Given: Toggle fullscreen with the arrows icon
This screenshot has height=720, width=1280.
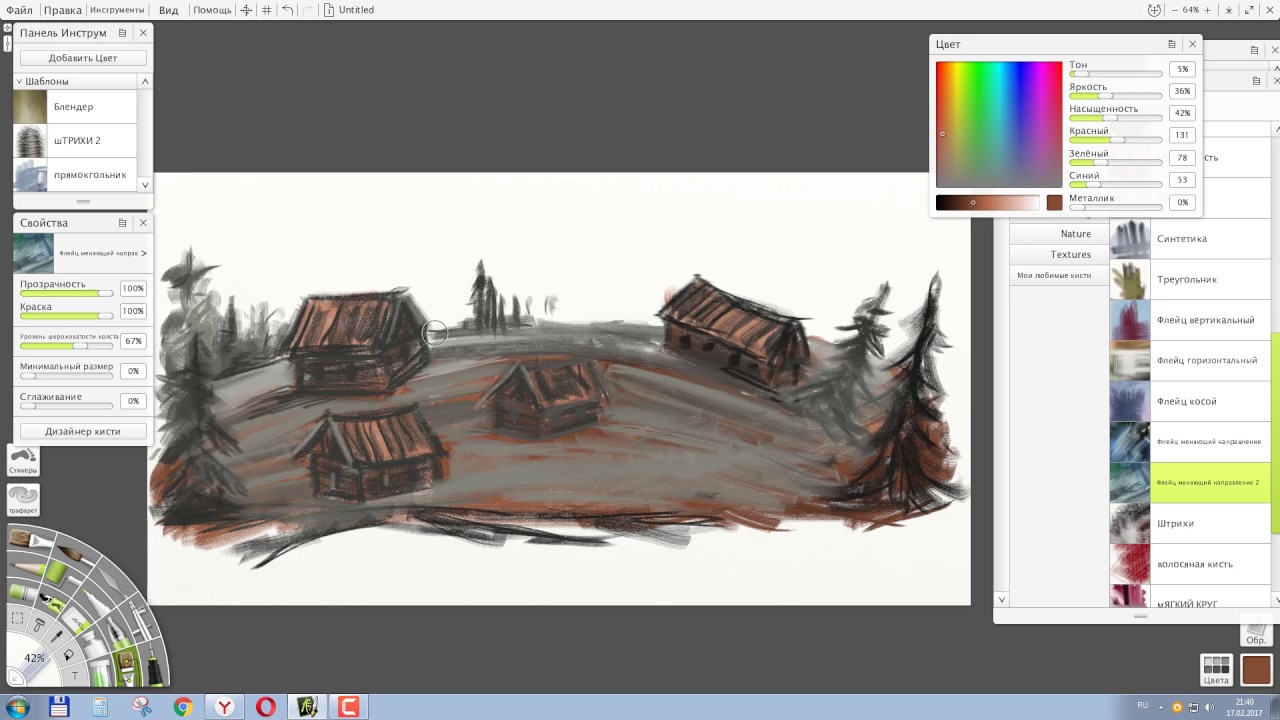Looking at the screenshot, I should (x=1249, y=10).
